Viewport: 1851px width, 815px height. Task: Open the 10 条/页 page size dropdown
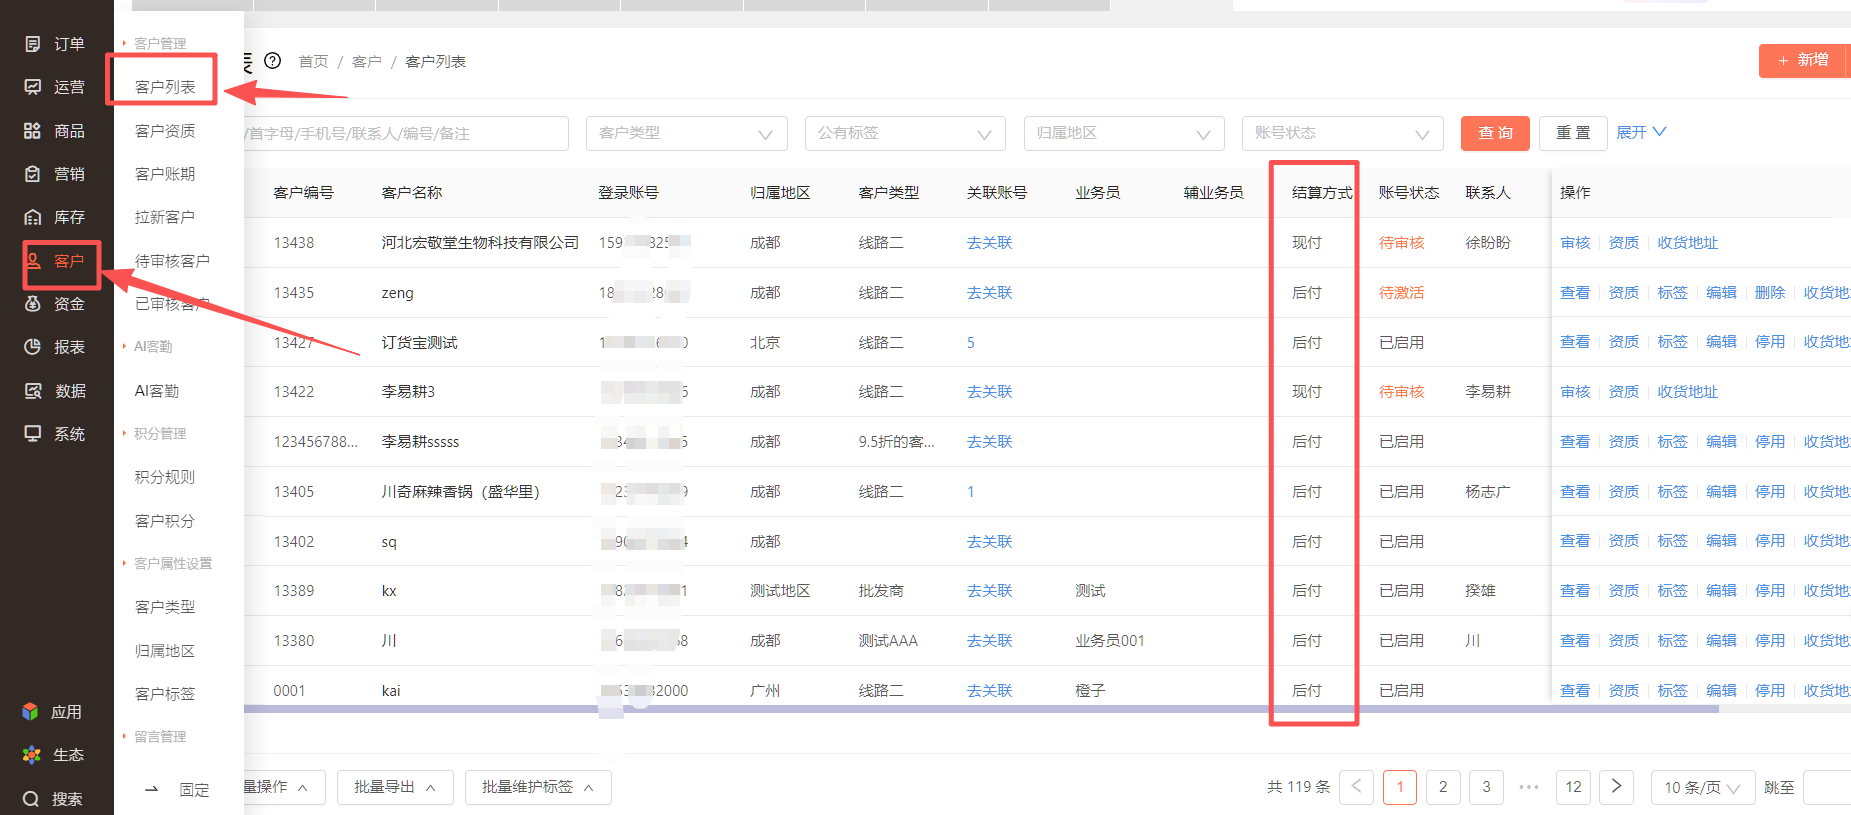click(1702, 787)
